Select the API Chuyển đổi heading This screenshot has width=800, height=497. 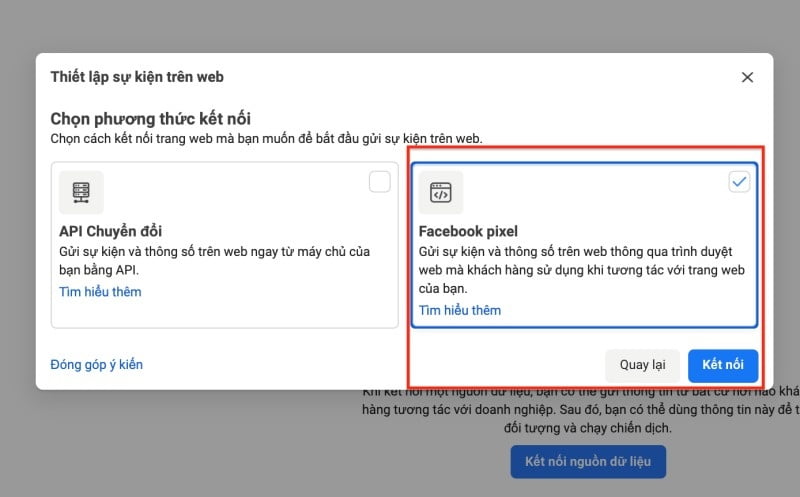[x=110, y=231]
